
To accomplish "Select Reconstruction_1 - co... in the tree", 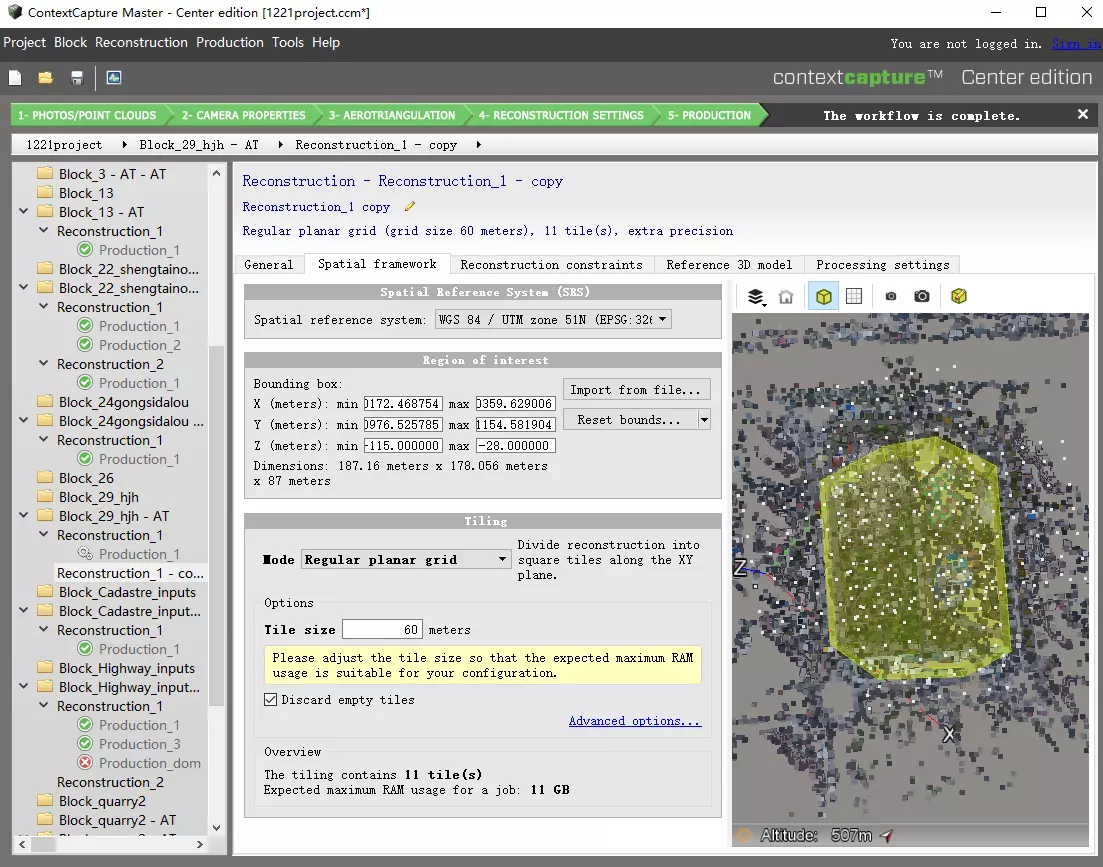I will 130,573.
